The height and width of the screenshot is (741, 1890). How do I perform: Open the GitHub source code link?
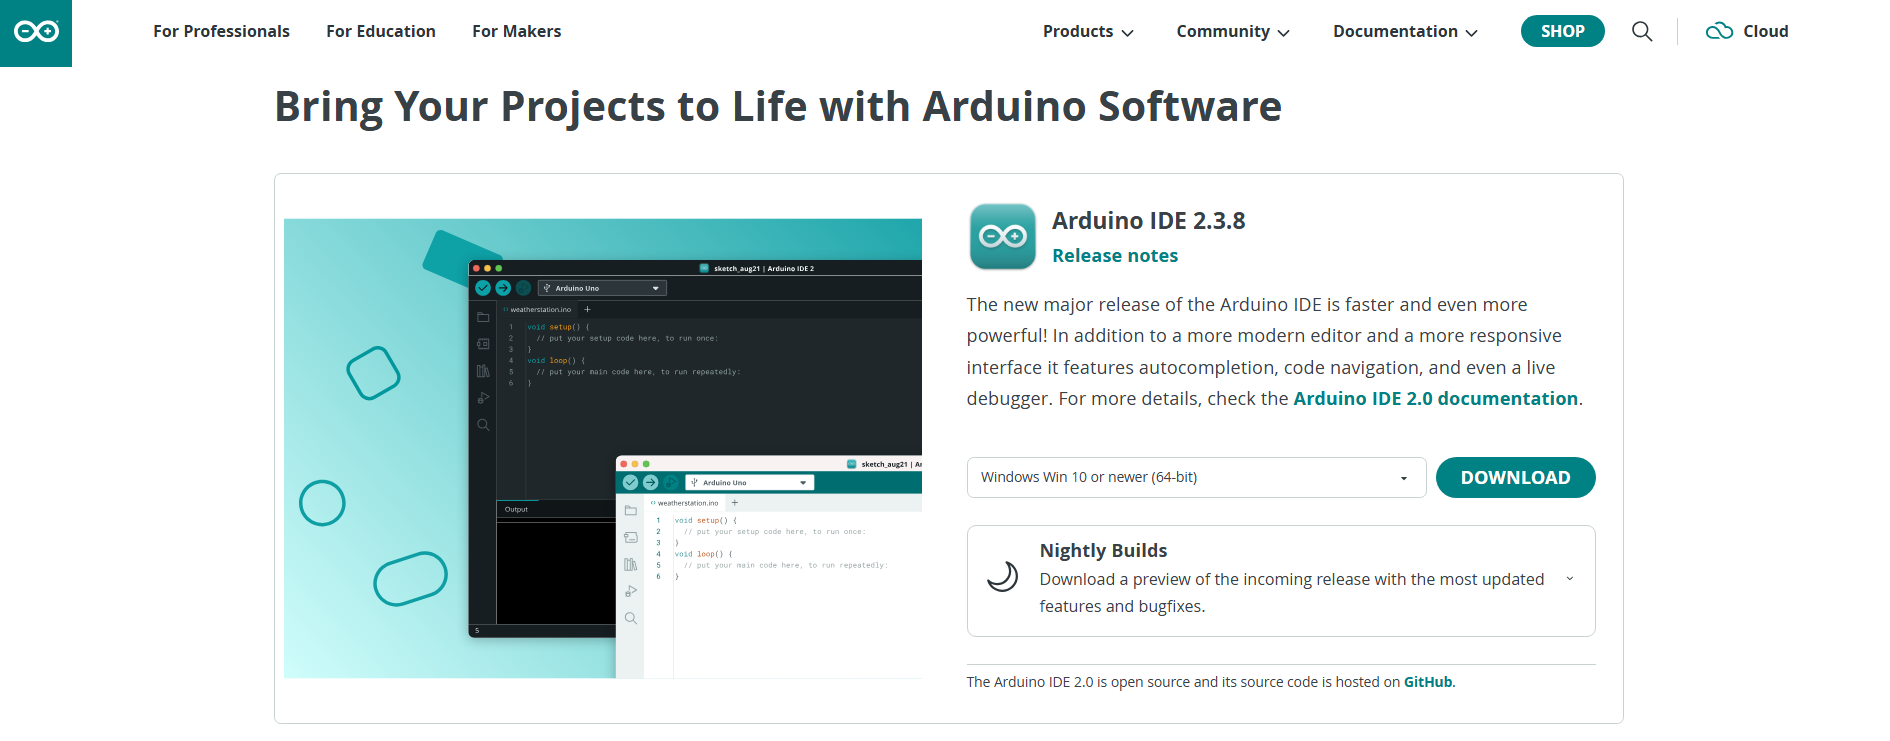tap(1428, 682)
